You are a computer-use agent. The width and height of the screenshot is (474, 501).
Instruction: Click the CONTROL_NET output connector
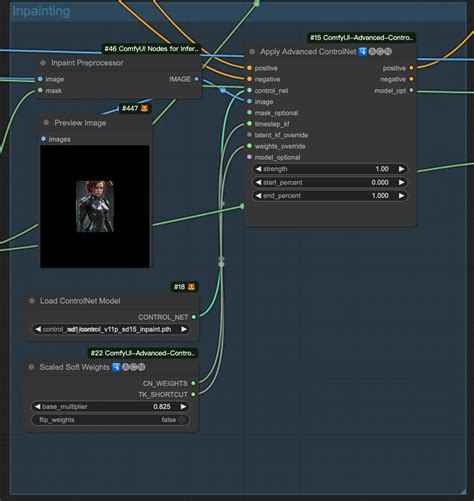pos(194,317)
